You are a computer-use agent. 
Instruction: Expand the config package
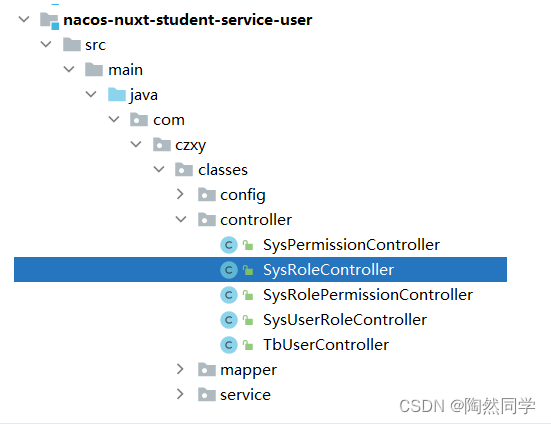point(180,194)
